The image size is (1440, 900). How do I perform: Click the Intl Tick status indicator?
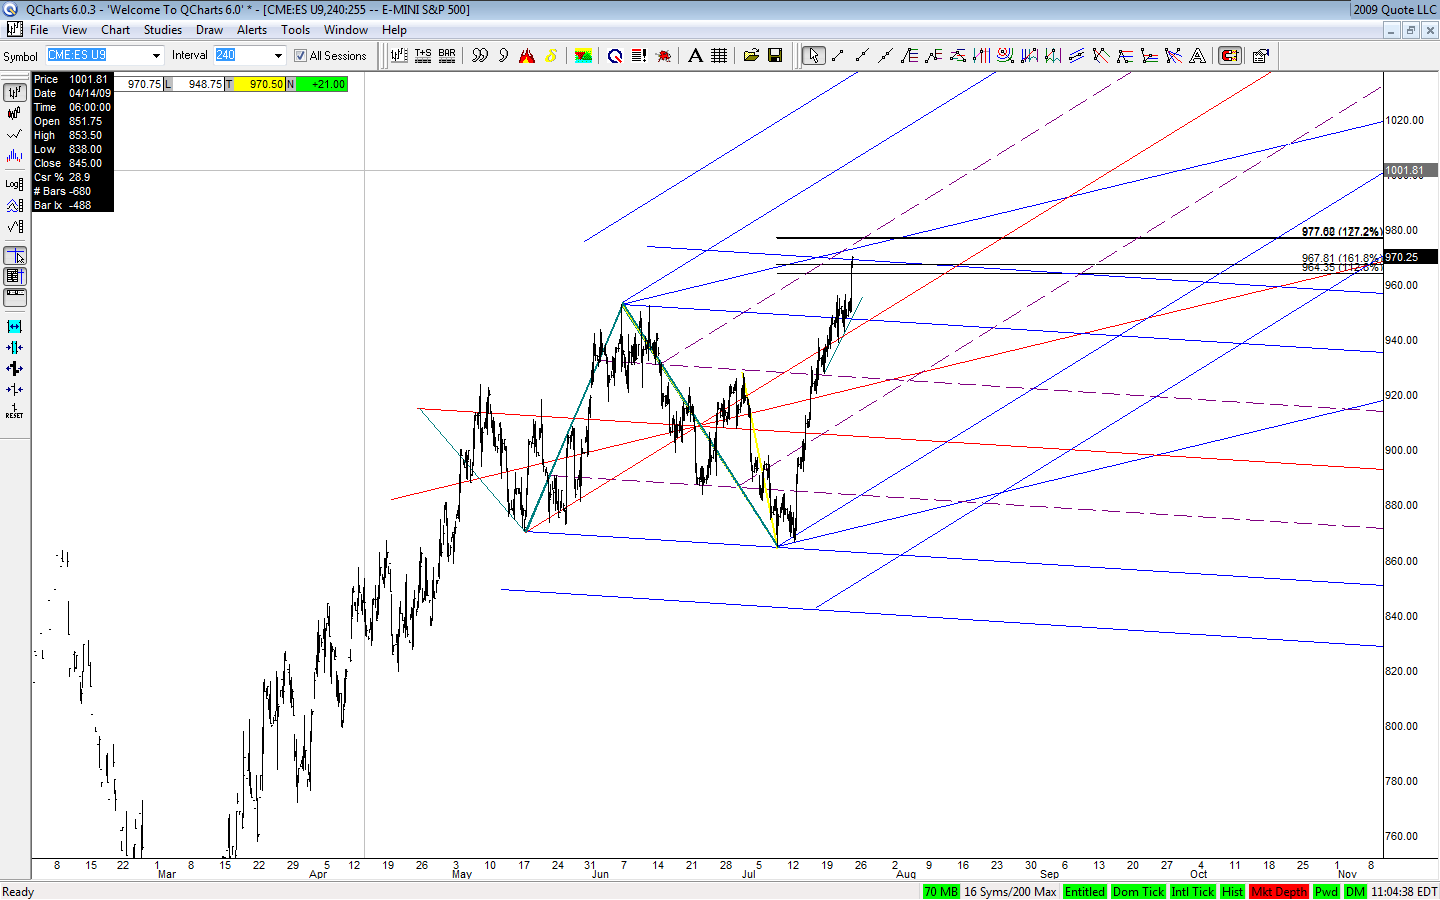[1193, 892]
